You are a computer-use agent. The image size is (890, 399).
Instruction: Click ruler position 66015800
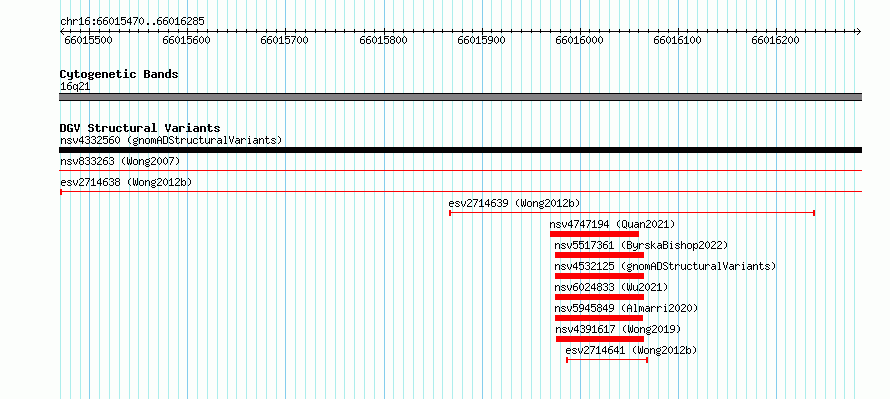(x=383, y=40)
